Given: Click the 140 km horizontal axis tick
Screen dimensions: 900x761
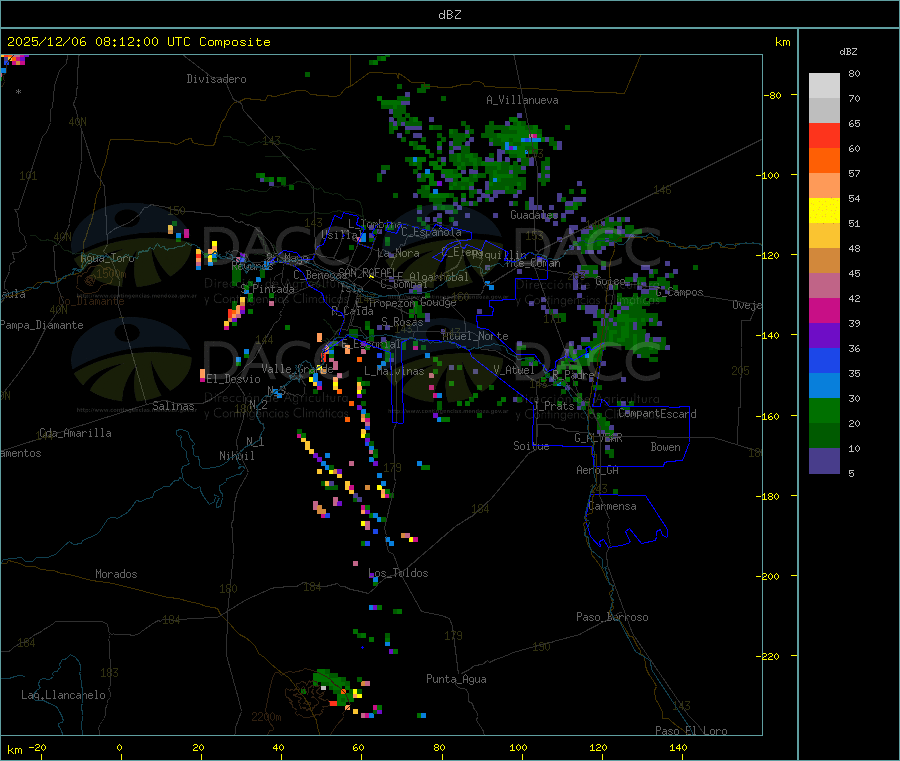Looking at the screenshot, I should [x=678, y=748].
